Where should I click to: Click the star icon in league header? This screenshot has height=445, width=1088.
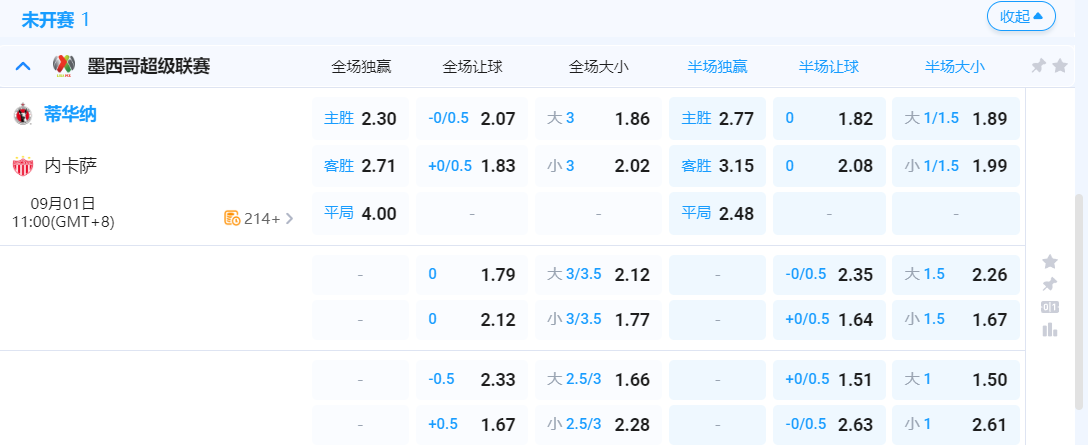point(1060,66)
